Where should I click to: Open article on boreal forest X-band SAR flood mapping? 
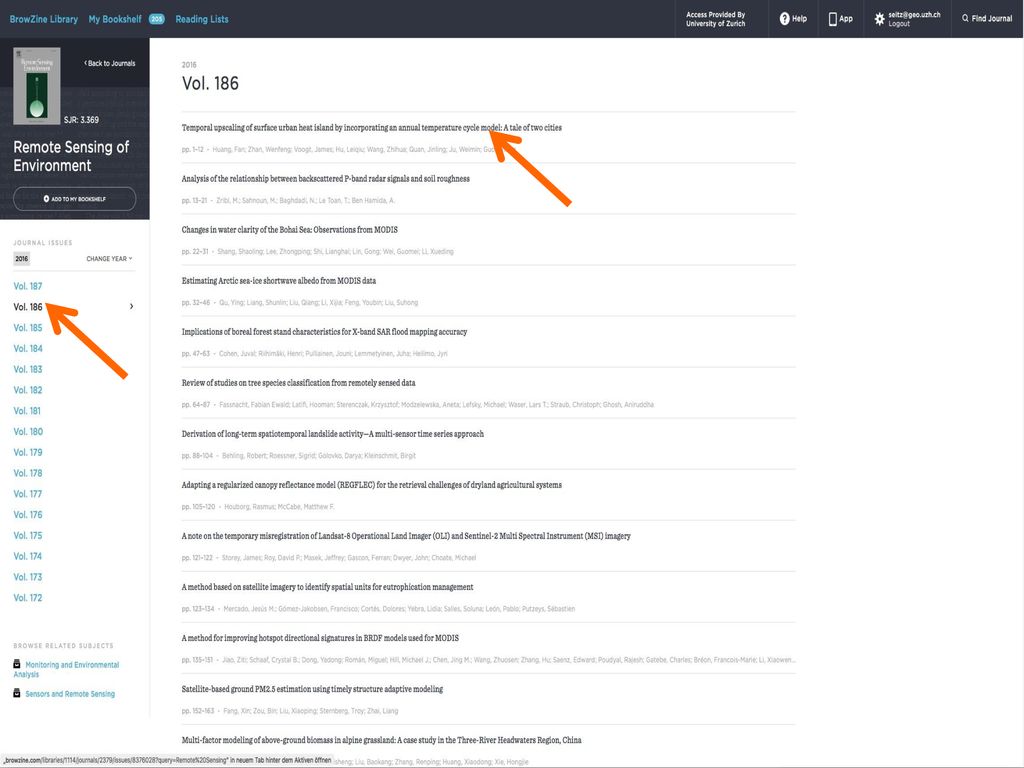pos(325,332)
